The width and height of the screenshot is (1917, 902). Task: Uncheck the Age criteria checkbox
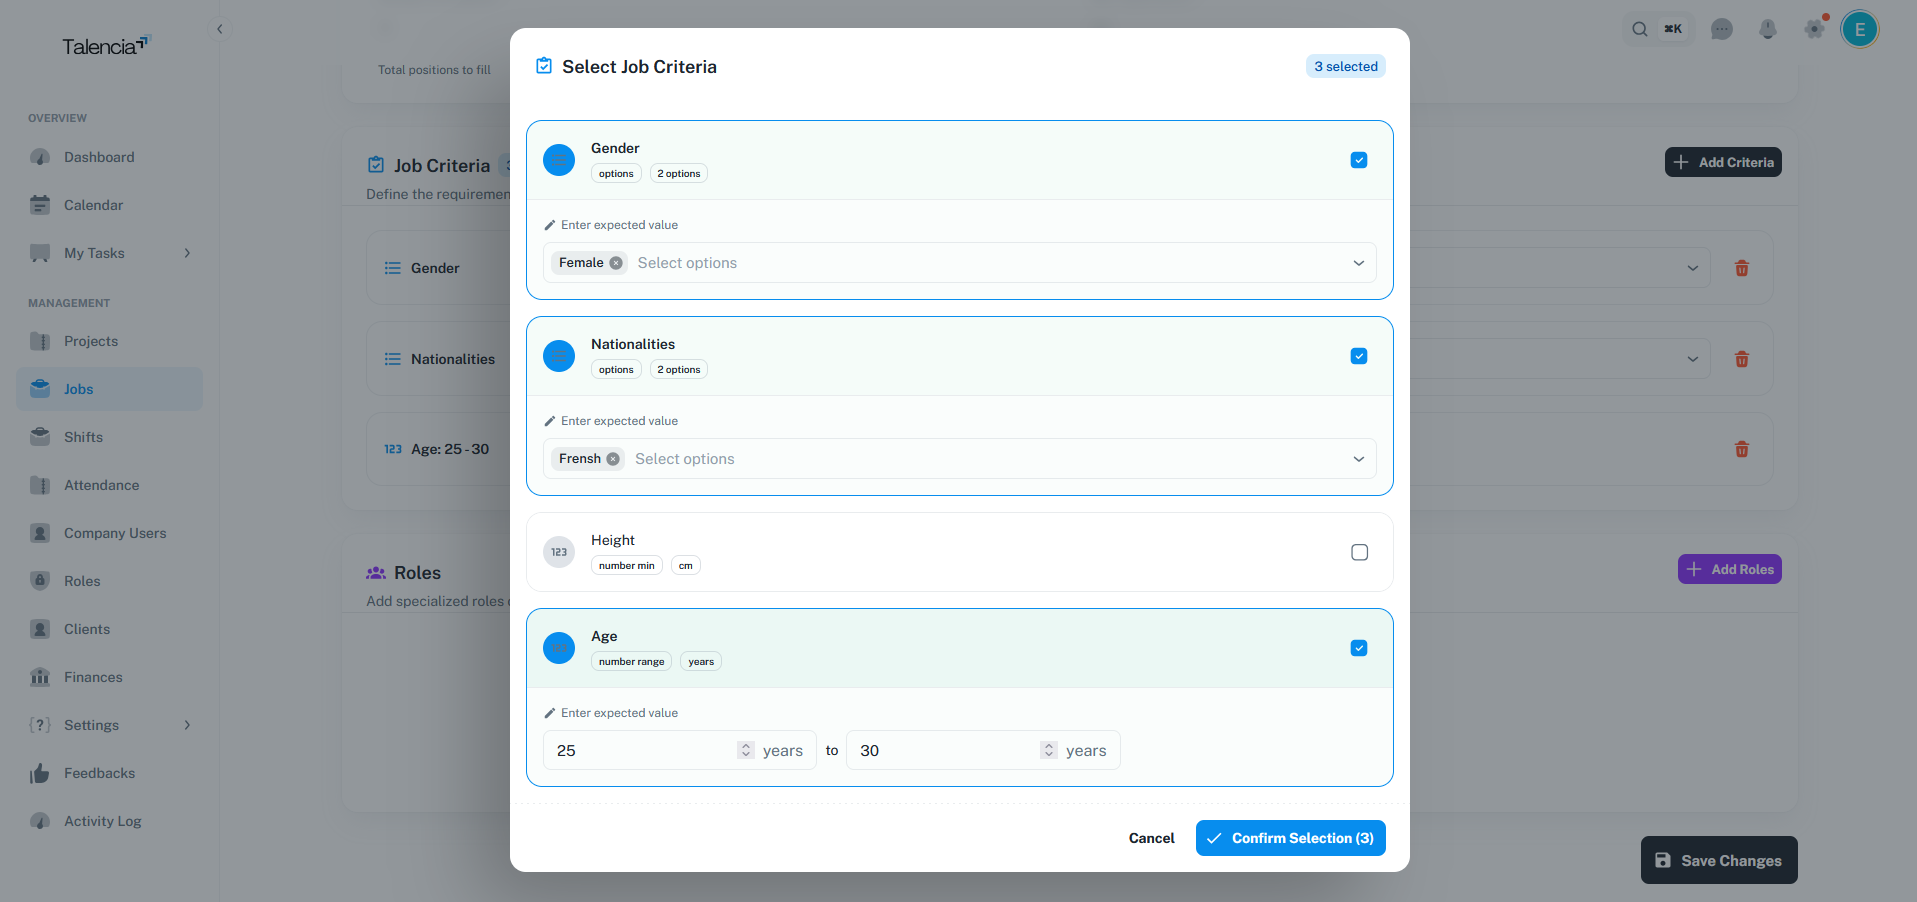tap(1359, 648)
